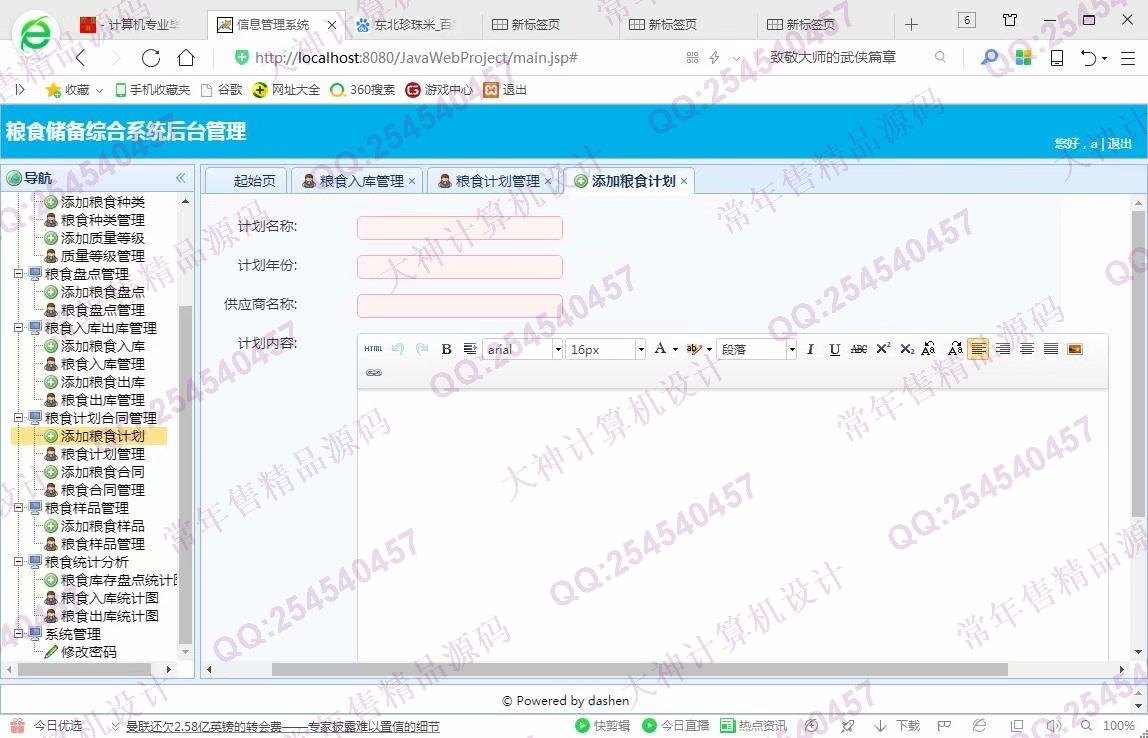The width and height of the screenshot is (1148, 738).
Task: Click the 供应商名称 input field
Action: (x=460, y=305)
